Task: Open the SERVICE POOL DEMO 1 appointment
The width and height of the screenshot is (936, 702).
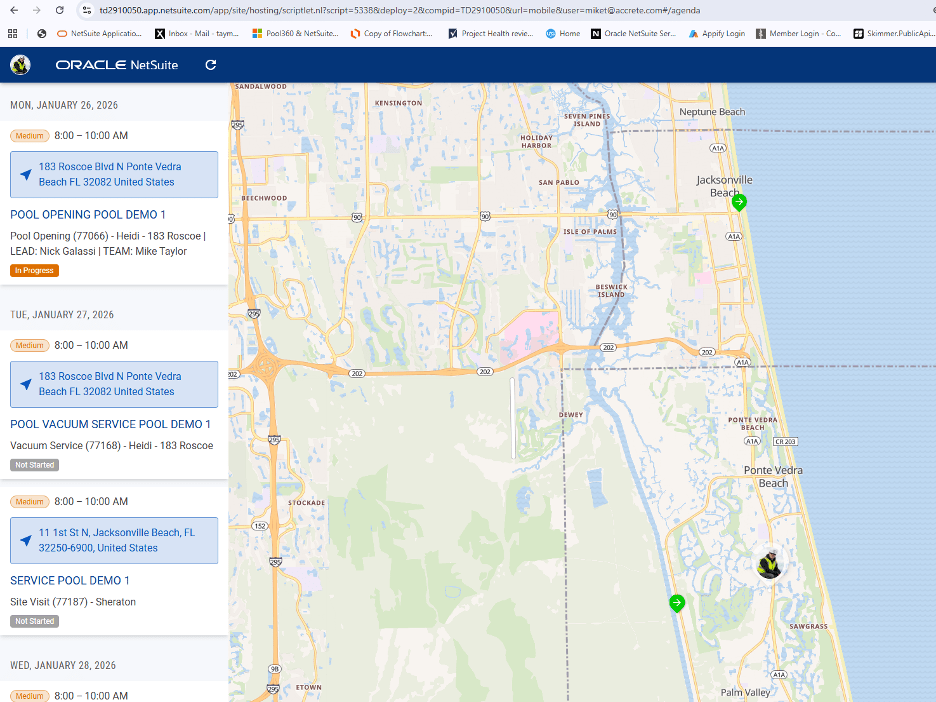Action: point(69,580)
